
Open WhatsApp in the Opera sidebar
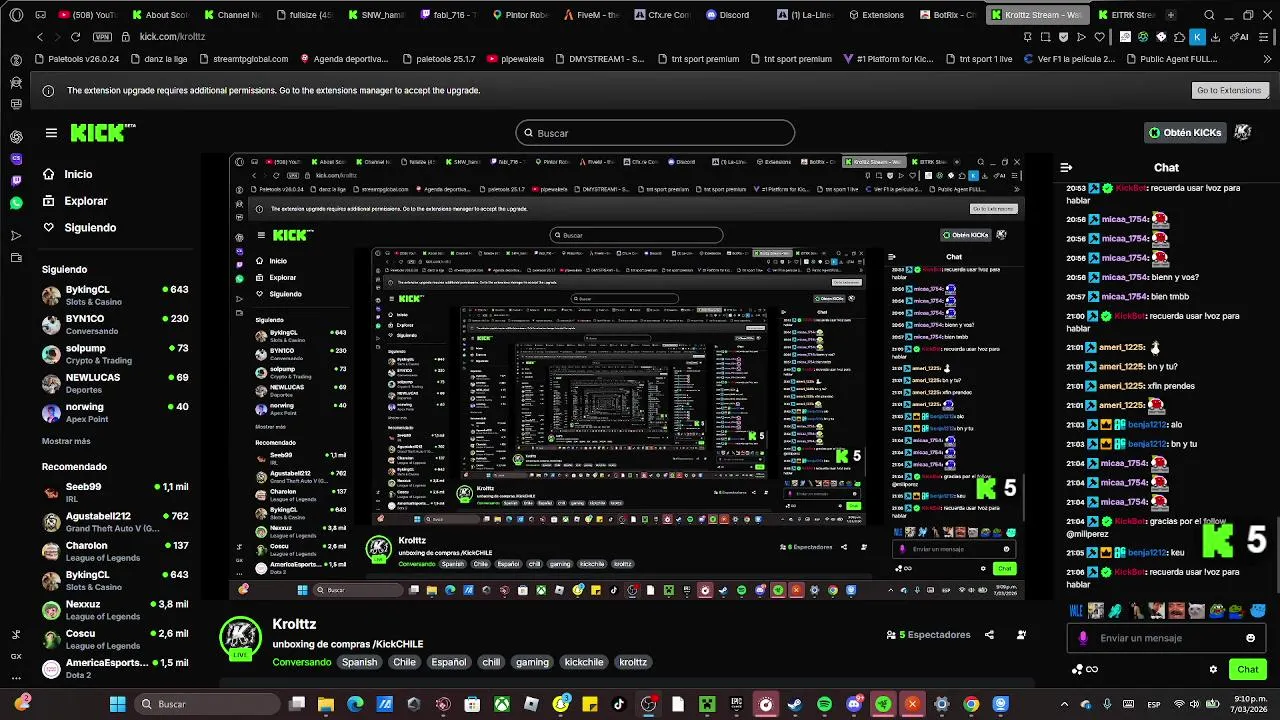coord(16,203)
